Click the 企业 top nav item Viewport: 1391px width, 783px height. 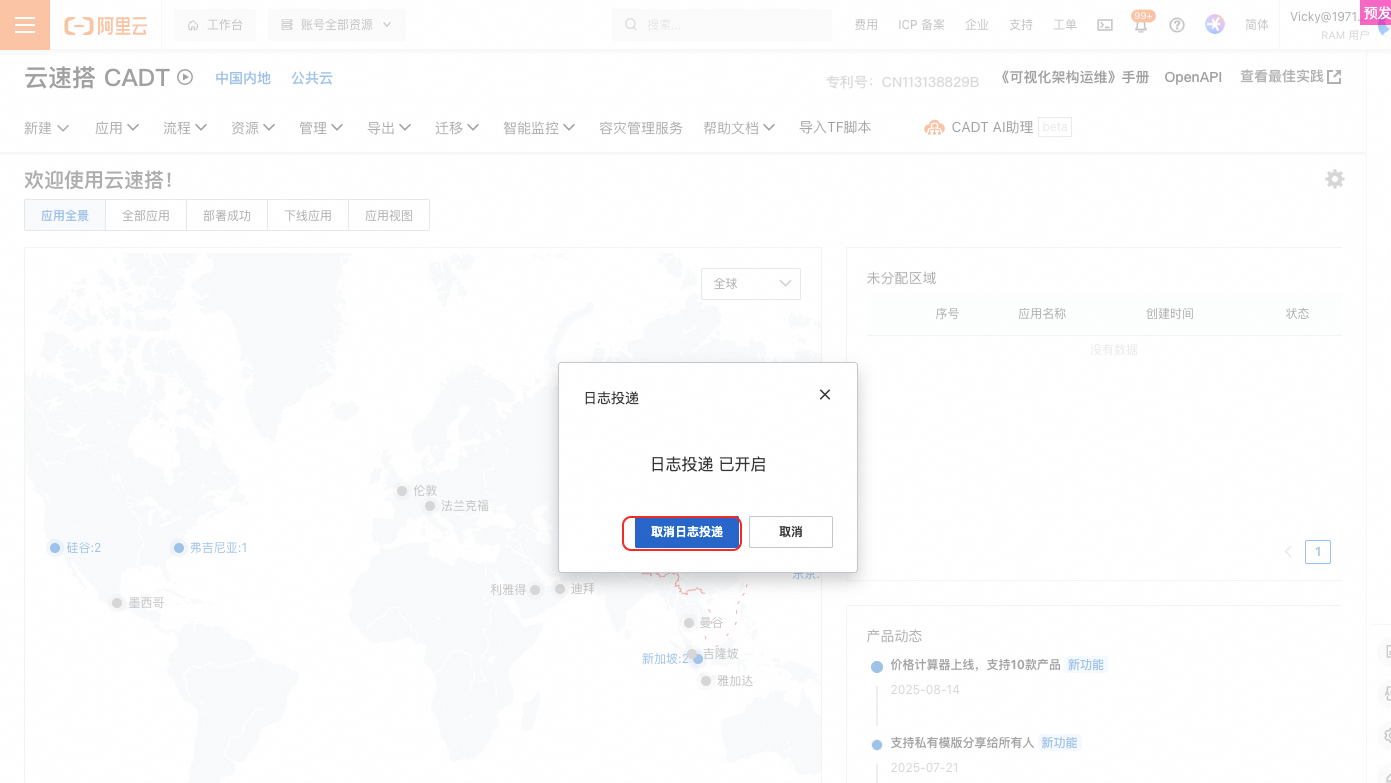[x=977, y=25]
